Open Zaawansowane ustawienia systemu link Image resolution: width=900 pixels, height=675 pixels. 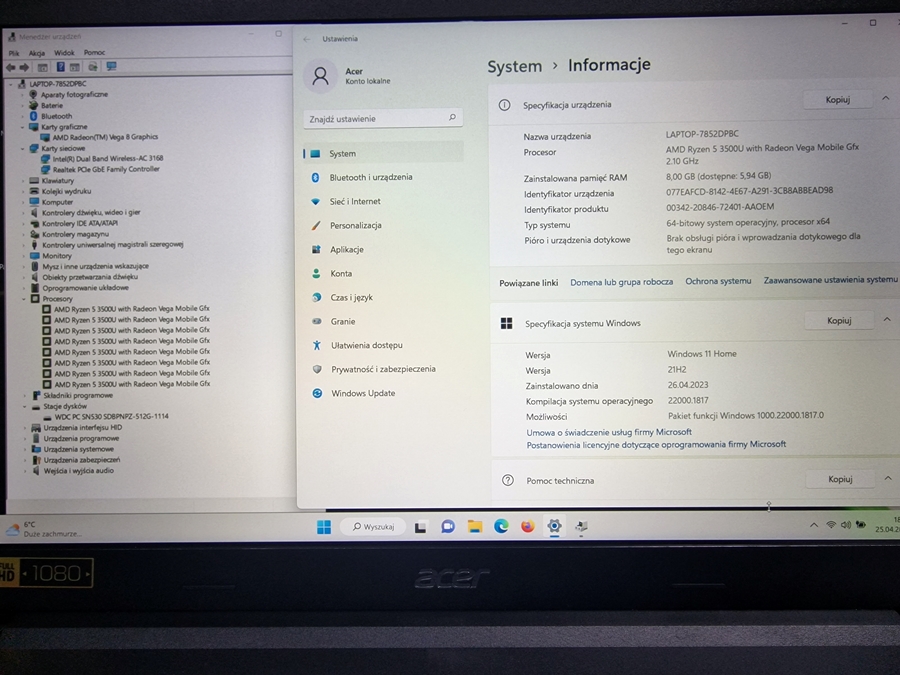(830, 280)
